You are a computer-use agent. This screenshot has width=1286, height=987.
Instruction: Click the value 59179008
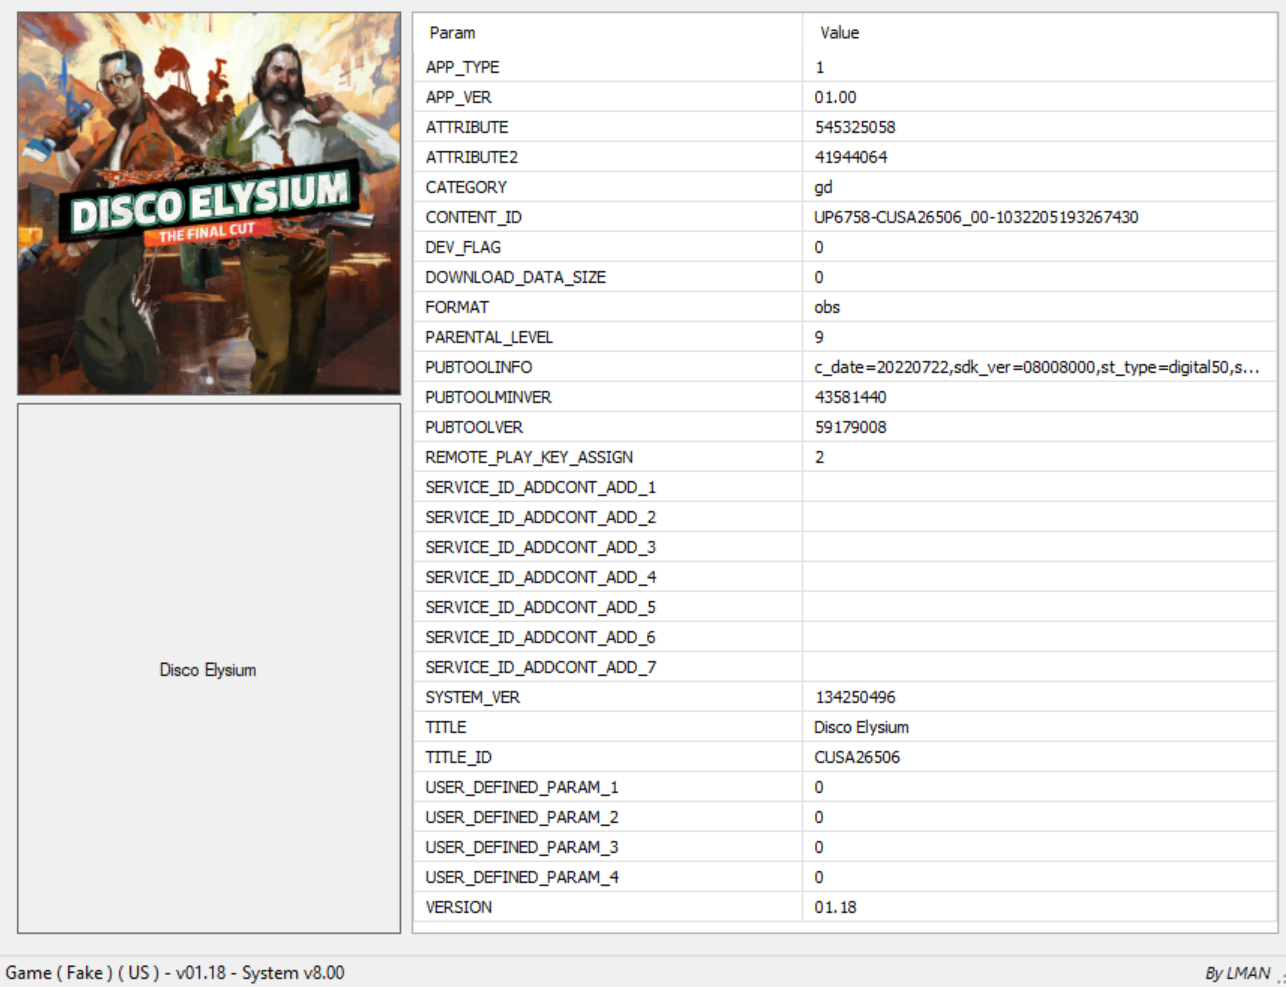pos(851,427)
